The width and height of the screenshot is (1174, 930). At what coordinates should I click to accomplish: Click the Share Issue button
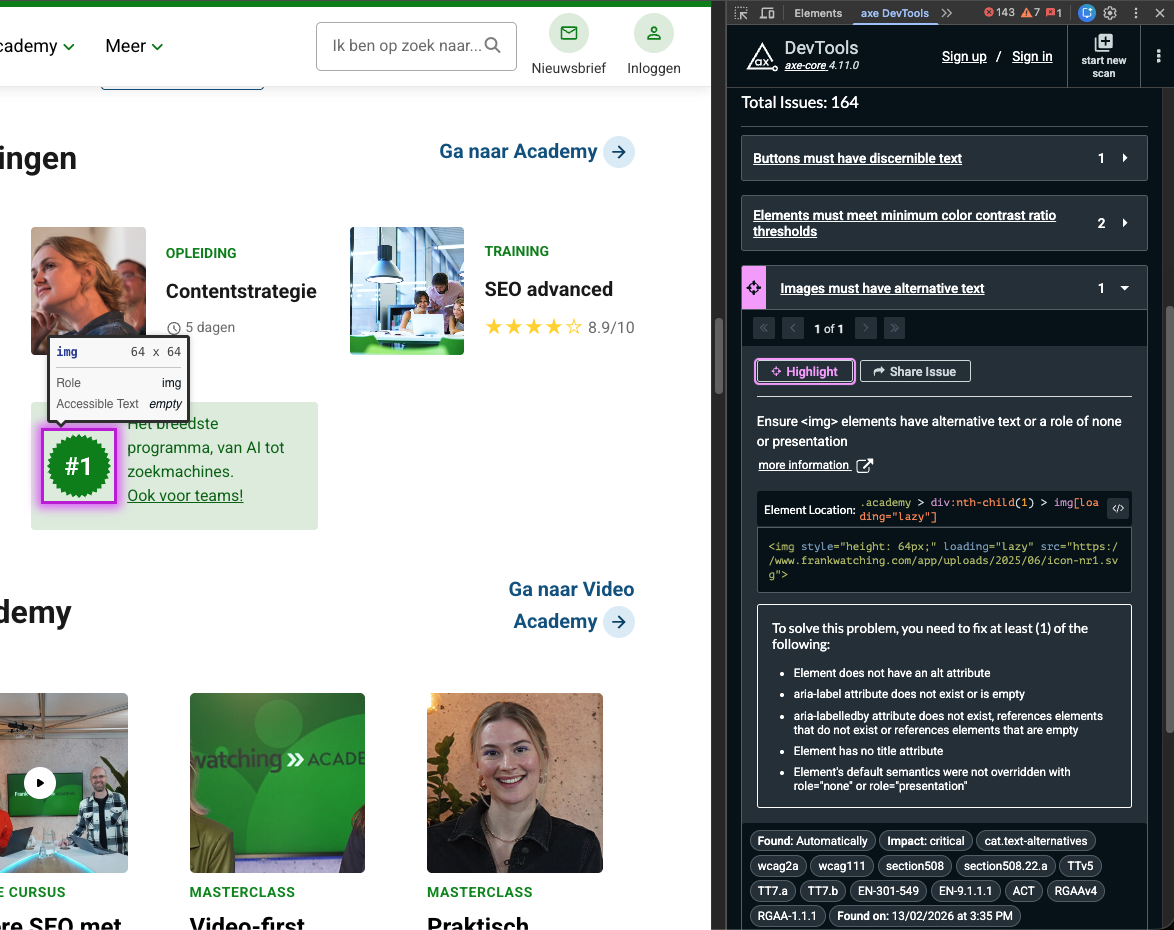(914, 371)
